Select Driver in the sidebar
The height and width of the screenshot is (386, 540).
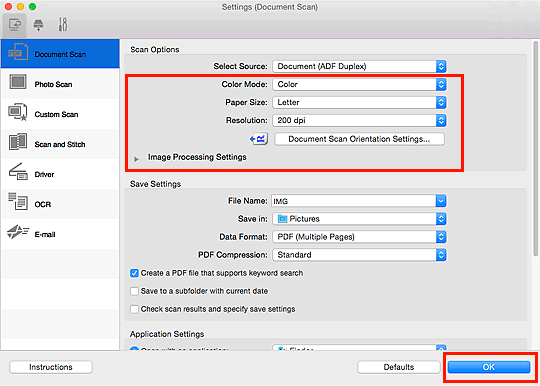tap(60, 174)
